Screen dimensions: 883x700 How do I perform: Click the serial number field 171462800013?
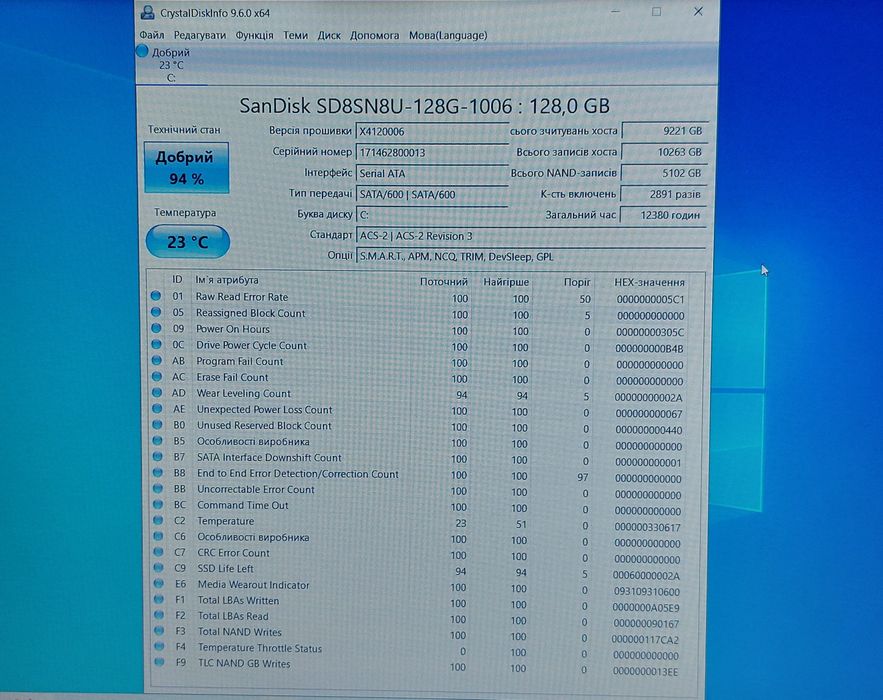[432, 152]
